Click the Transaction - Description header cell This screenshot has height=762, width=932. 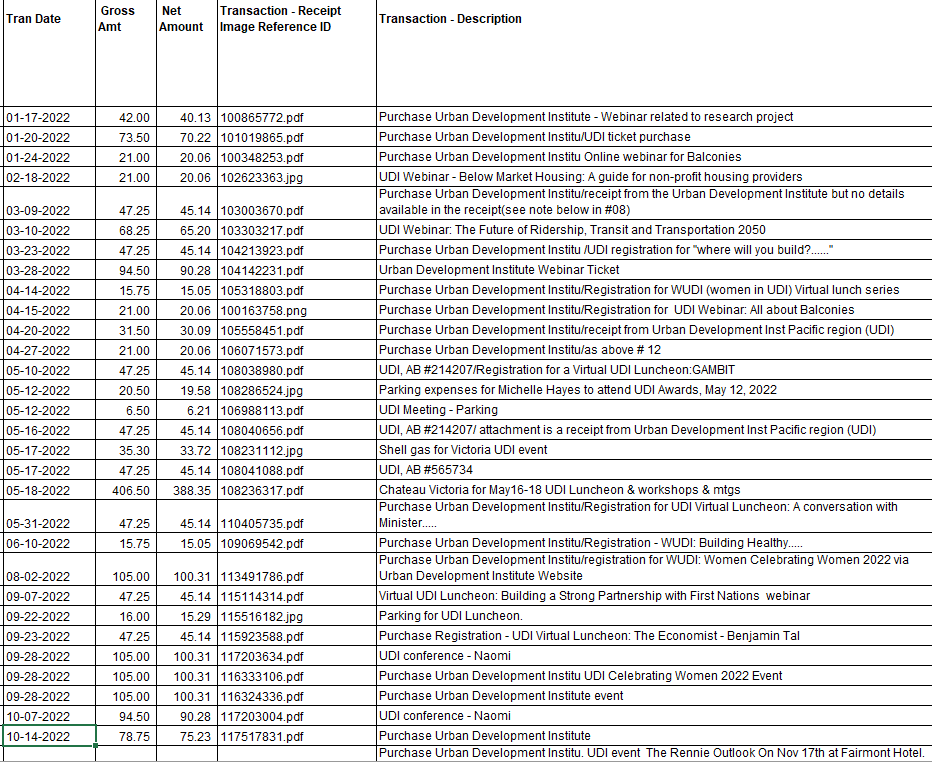coord(450,19)
